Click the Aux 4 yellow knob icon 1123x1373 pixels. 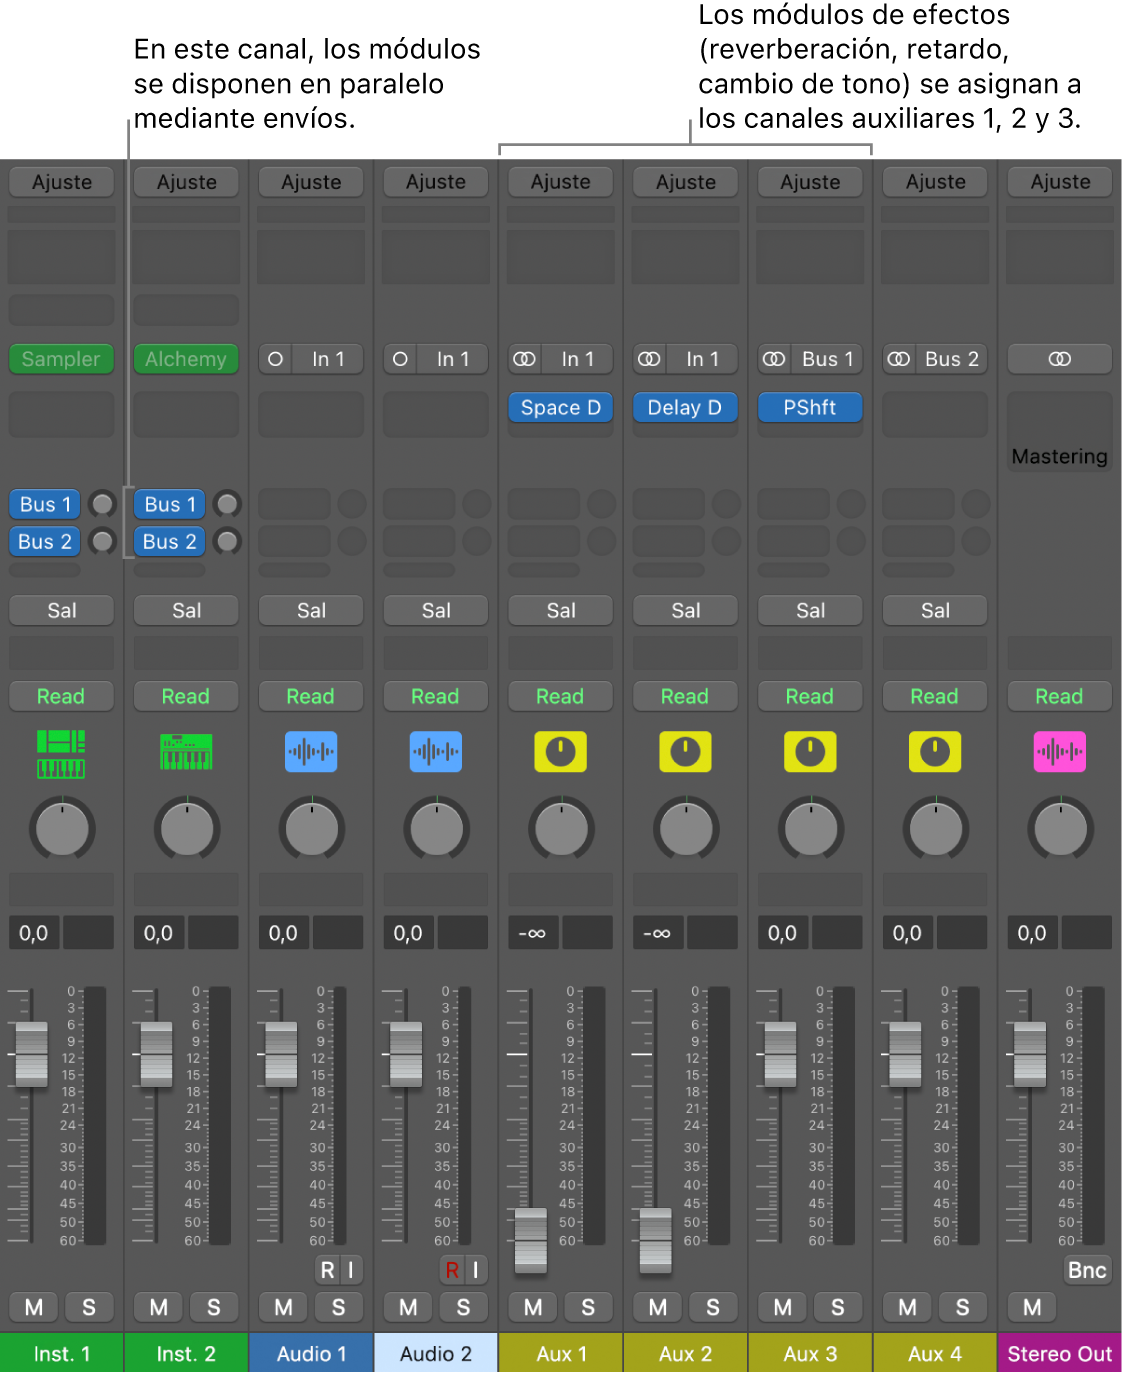[x=934, y=752]
